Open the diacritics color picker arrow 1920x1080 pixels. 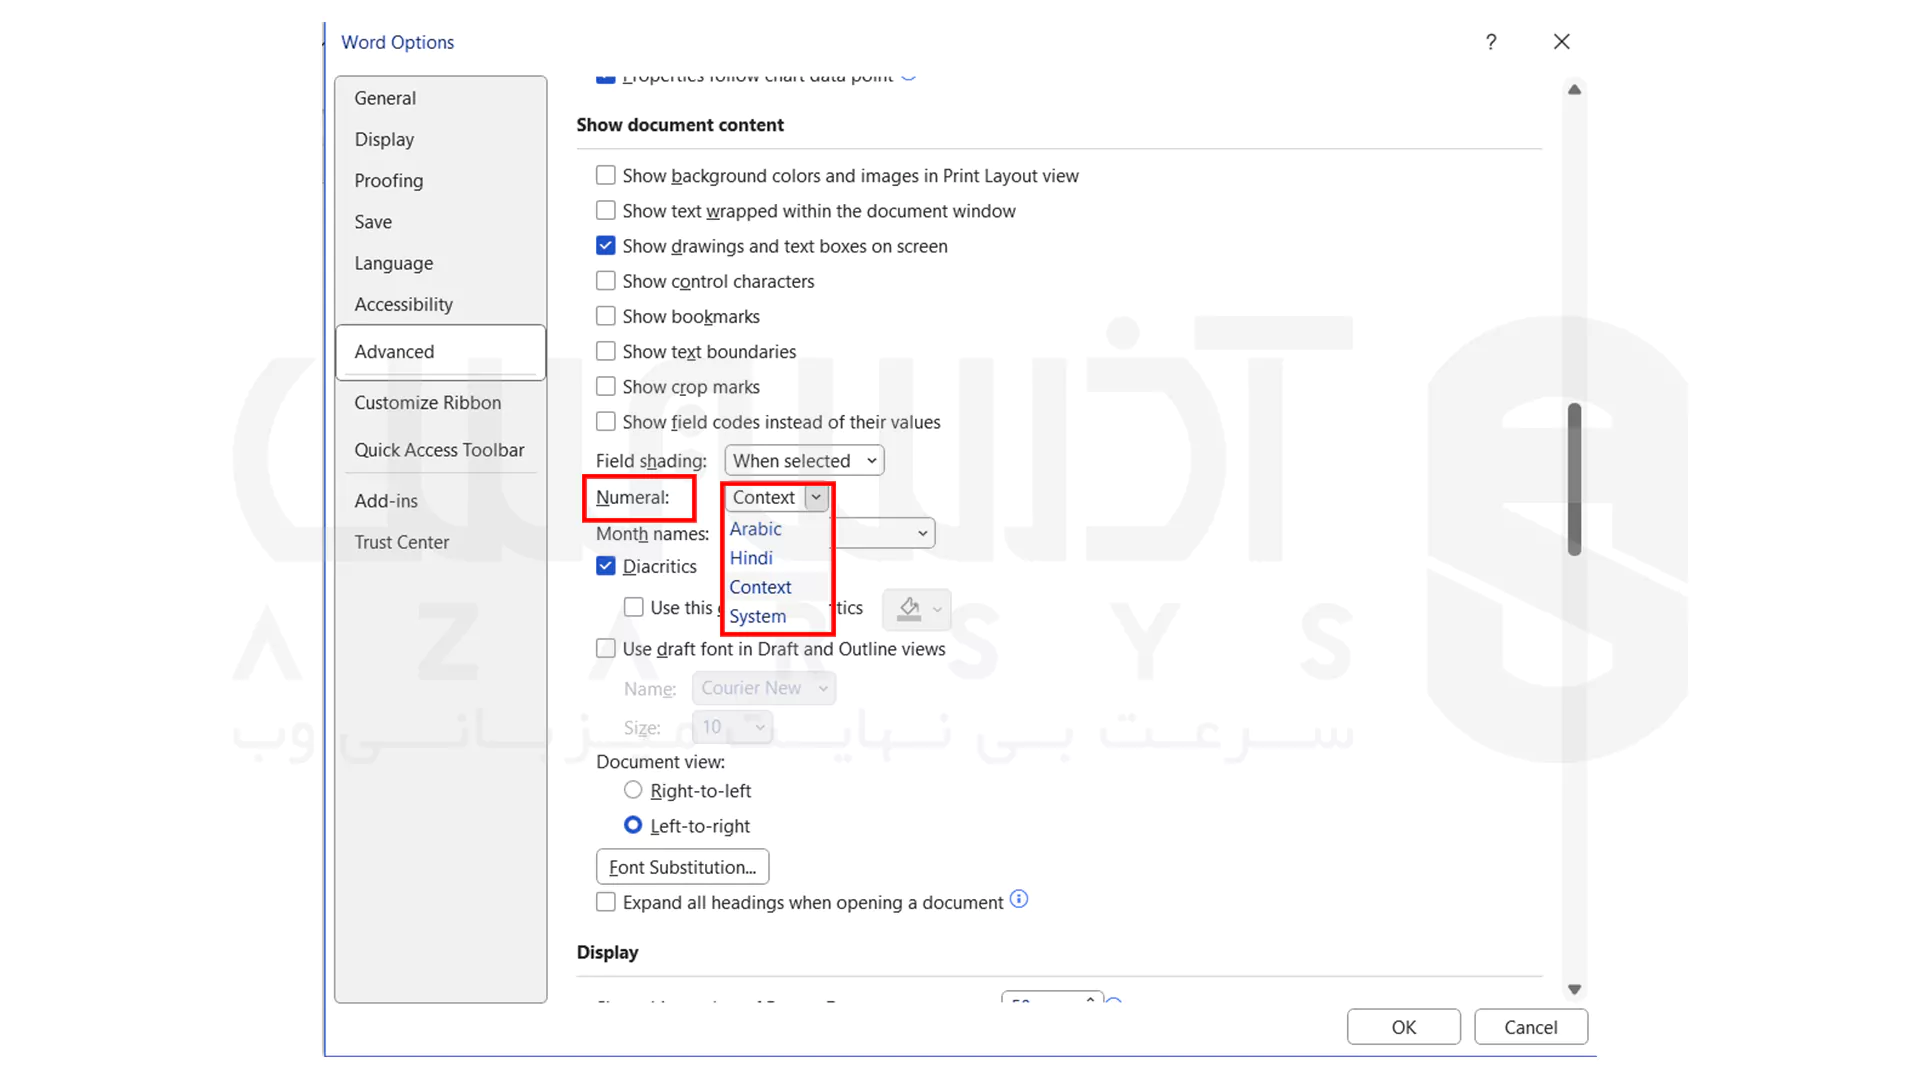938,609
